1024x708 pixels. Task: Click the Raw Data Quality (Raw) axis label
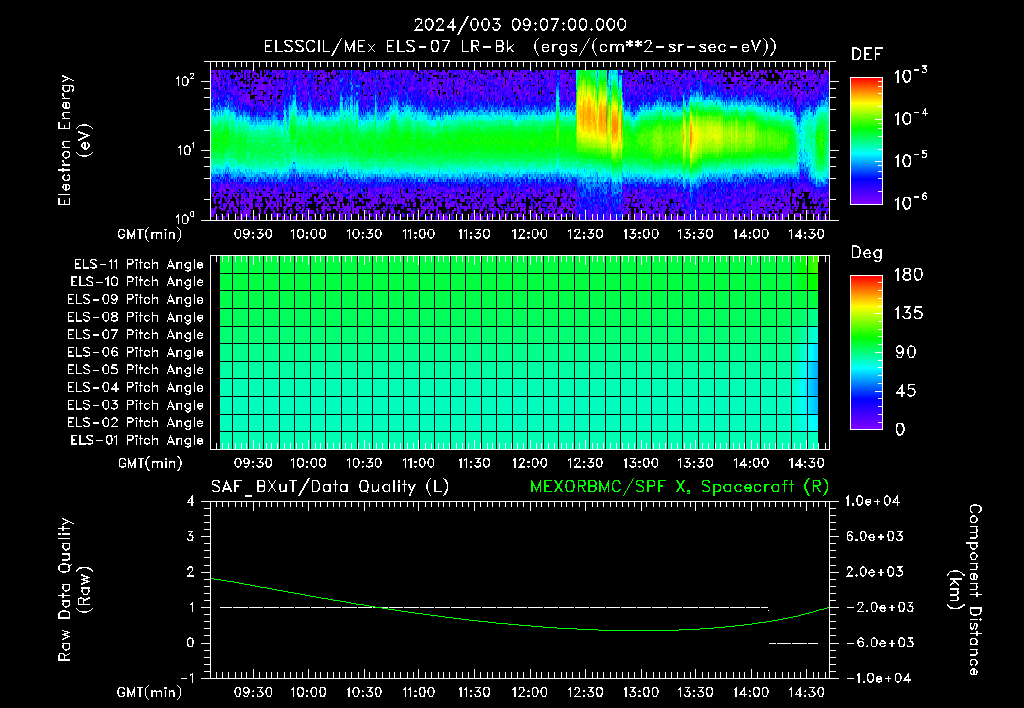(x=74, y=590)
